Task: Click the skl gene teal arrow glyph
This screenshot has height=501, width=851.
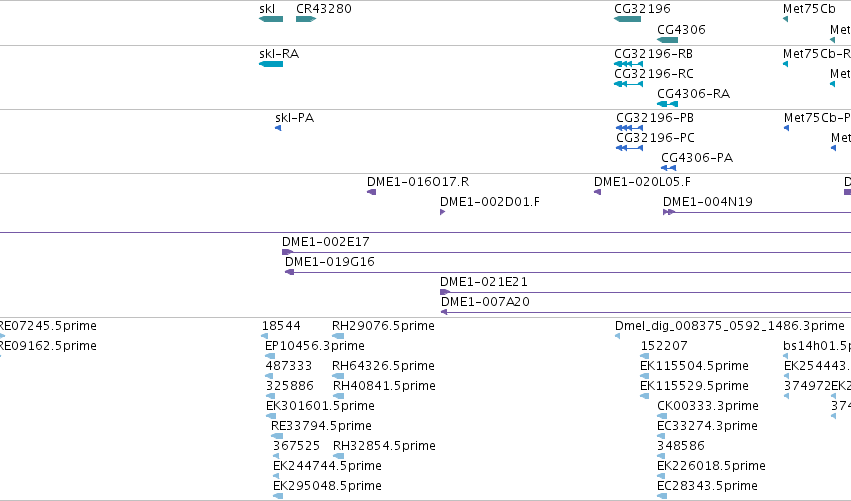Action: pos(271,19)
